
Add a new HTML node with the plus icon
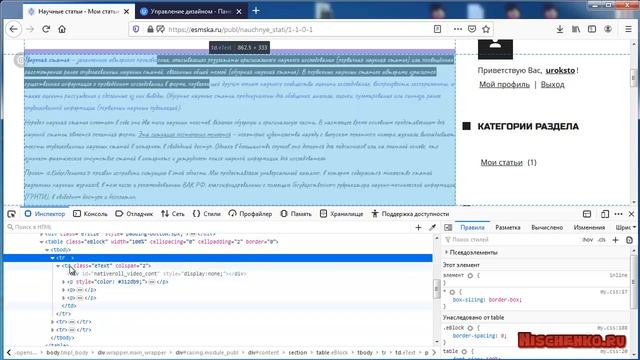coord(418,227)
